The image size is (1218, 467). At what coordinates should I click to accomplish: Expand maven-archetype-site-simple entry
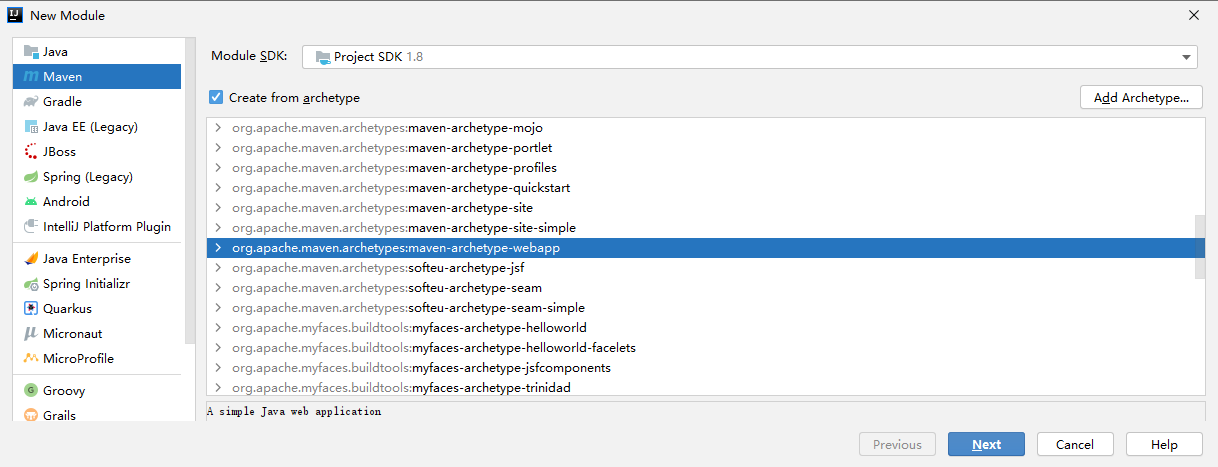coord(218,228)
